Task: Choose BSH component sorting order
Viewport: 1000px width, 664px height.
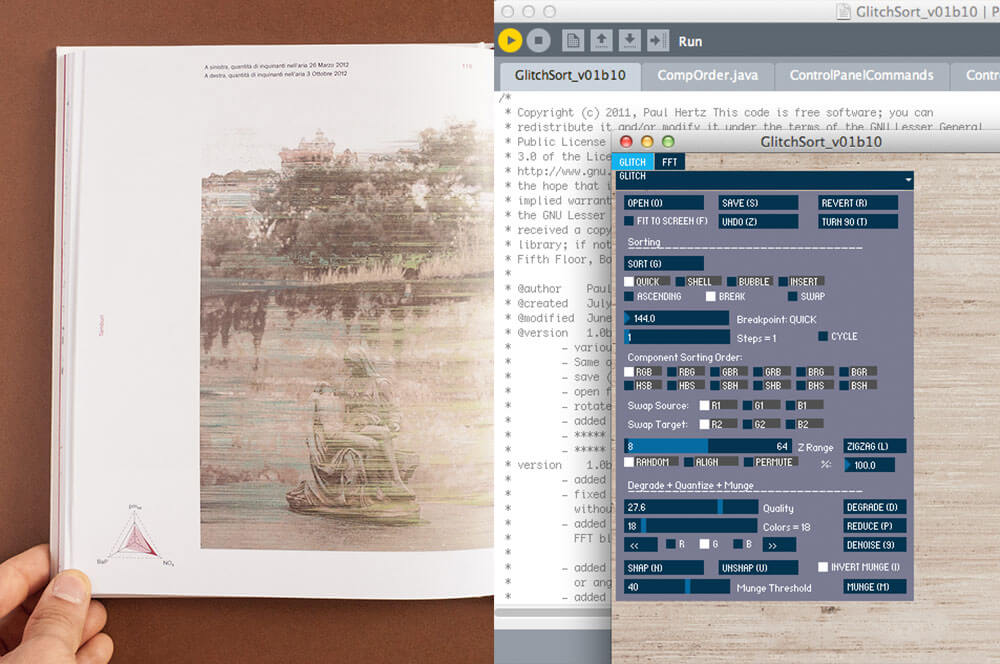Action: [x=844, y=386]
